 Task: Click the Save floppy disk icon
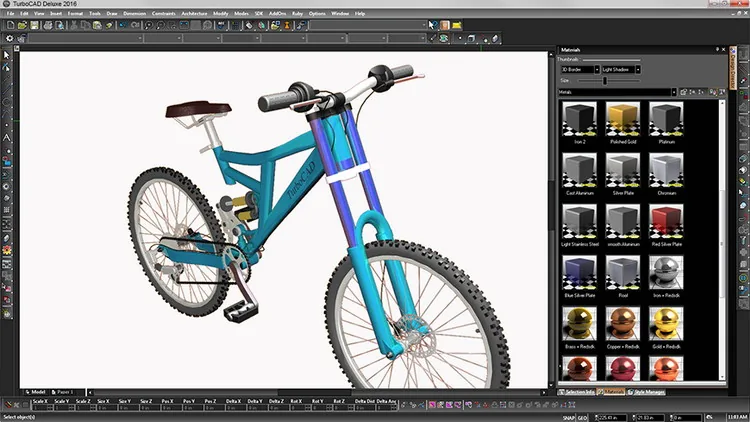point(34,25)
